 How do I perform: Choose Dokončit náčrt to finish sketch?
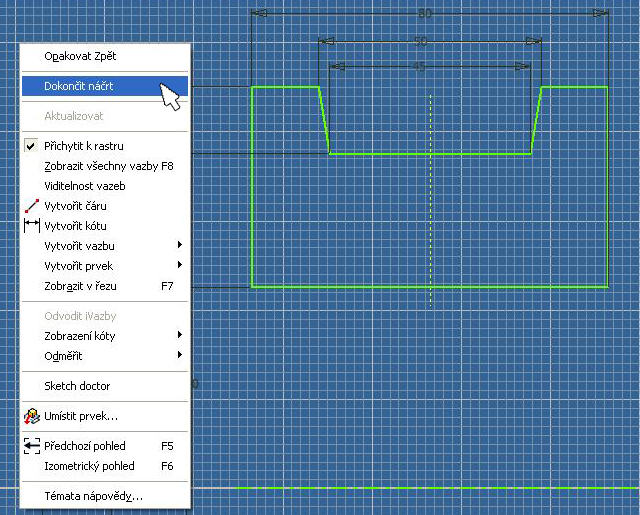point(105,86)
